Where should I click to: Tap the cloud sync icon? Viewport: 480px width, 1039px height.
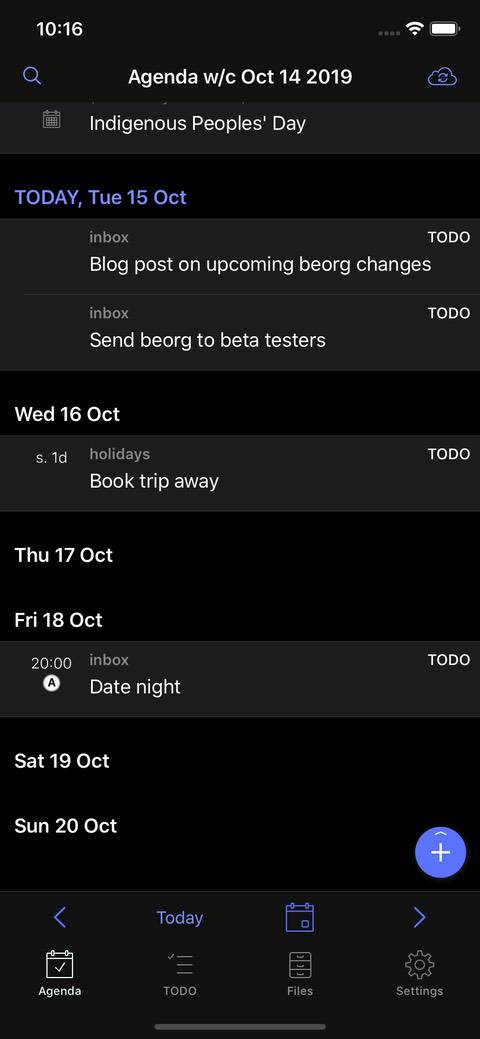[x=442, y=78]
